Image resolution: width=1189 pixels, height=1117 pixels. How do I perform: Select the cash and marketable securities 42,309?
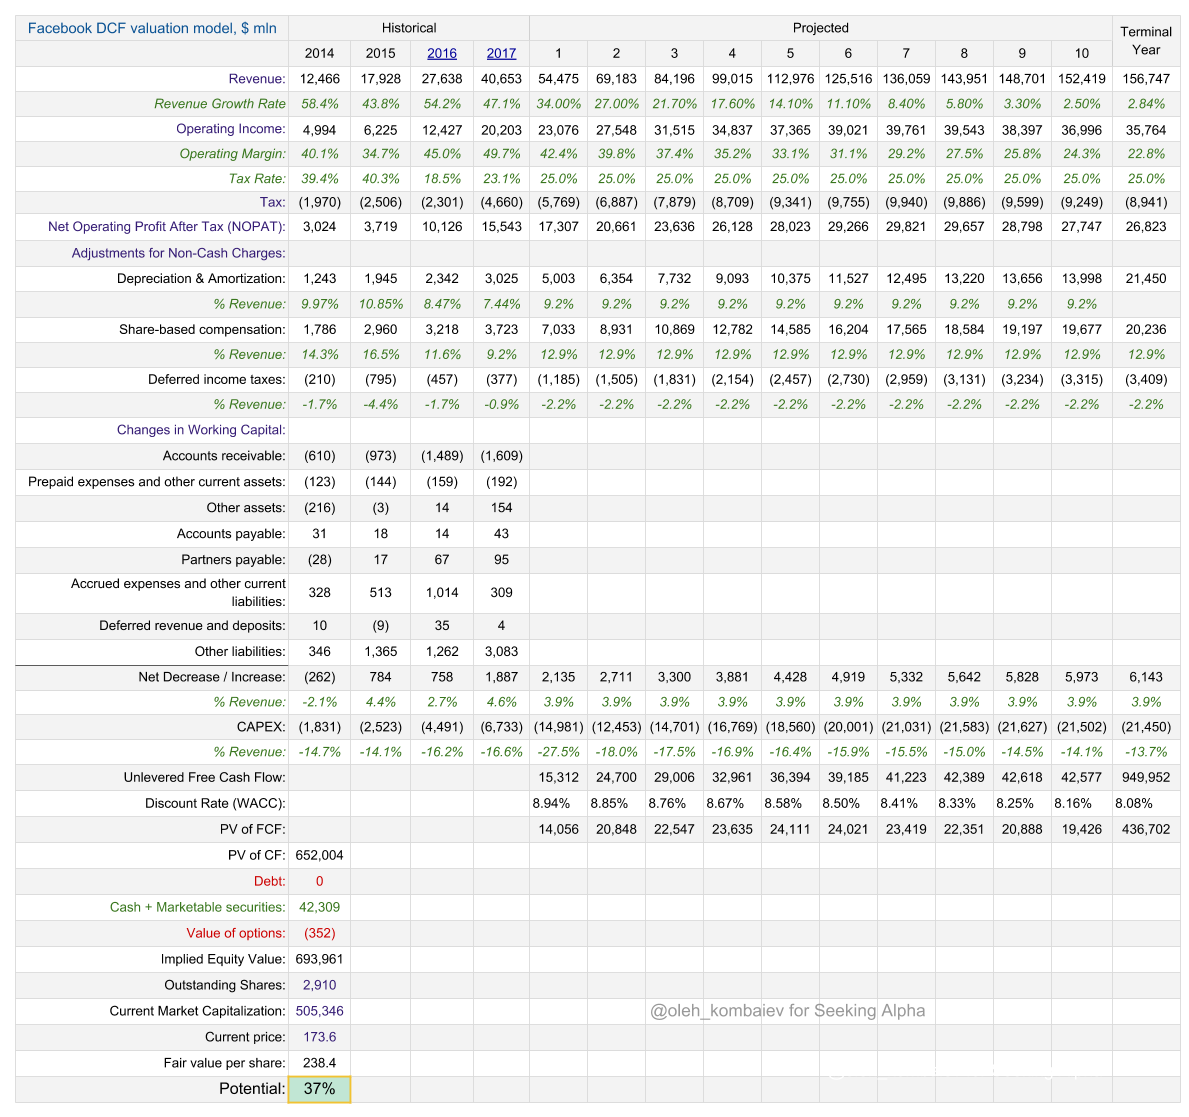(319, 908)
